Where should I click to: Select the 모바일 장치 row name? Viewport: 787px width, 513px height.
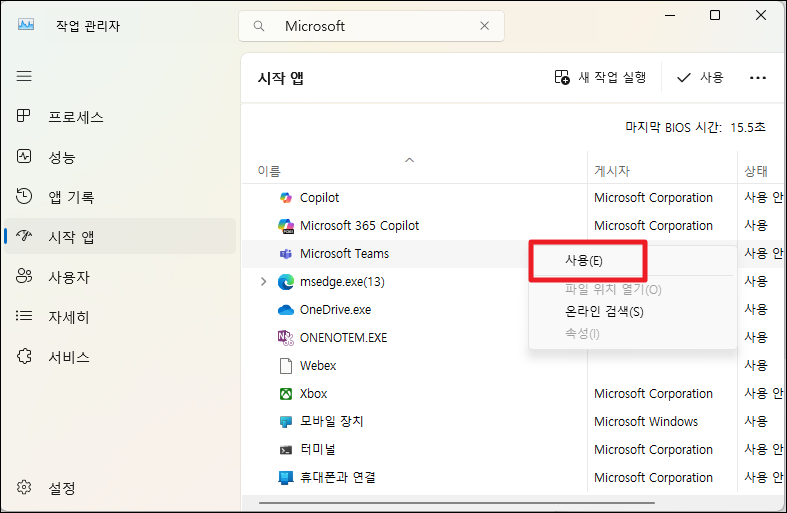[x=331, y=422]
